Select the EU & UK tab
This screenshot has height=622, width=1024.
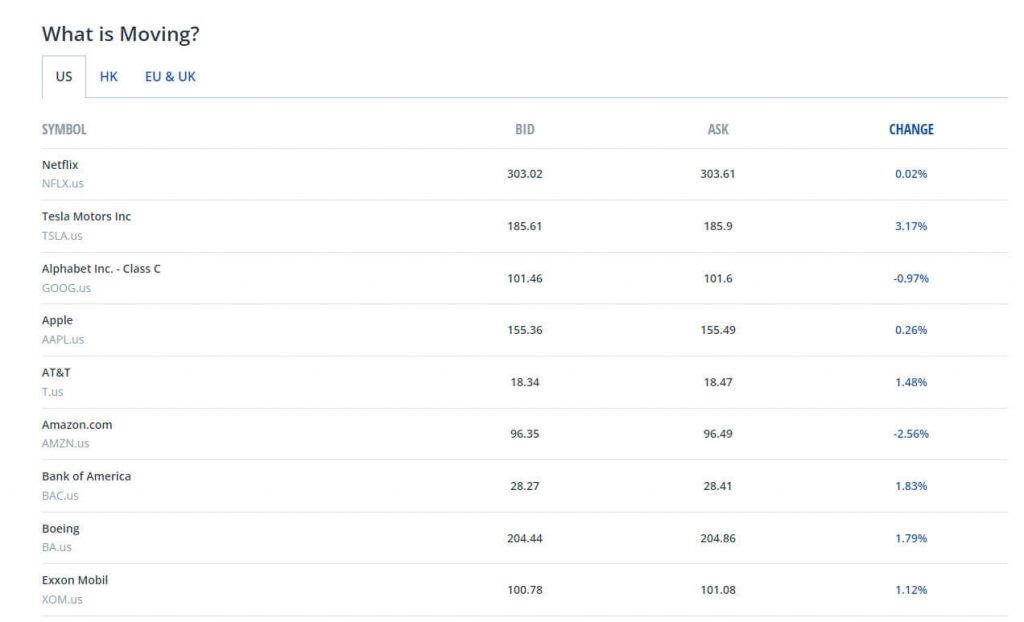click(x=170, y=77)
